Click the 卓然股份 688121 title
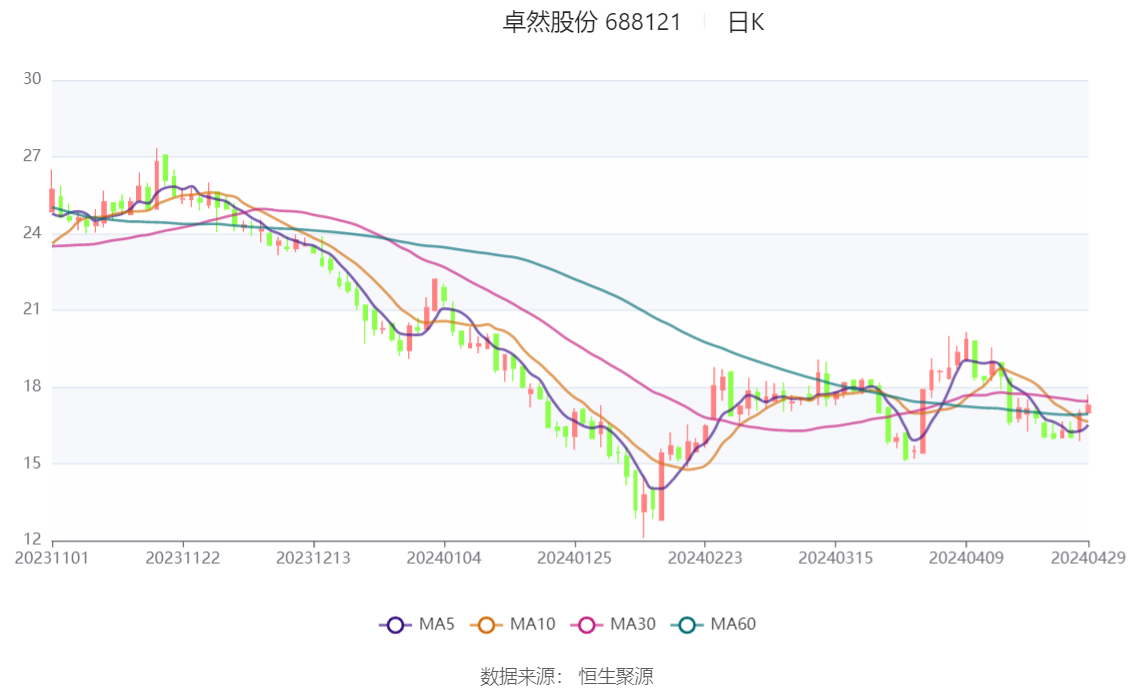Viewport: 1134px width, 689px height. click(592, 22)
